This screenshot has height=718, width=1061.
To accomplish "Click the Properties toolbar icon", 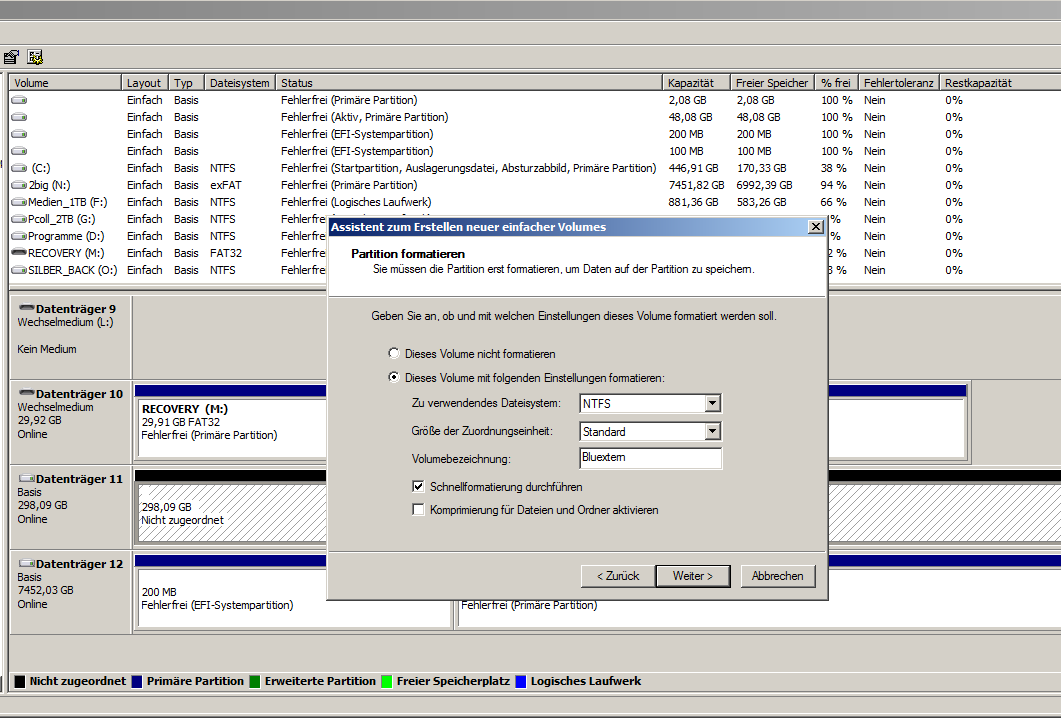I will coord(11,57).
